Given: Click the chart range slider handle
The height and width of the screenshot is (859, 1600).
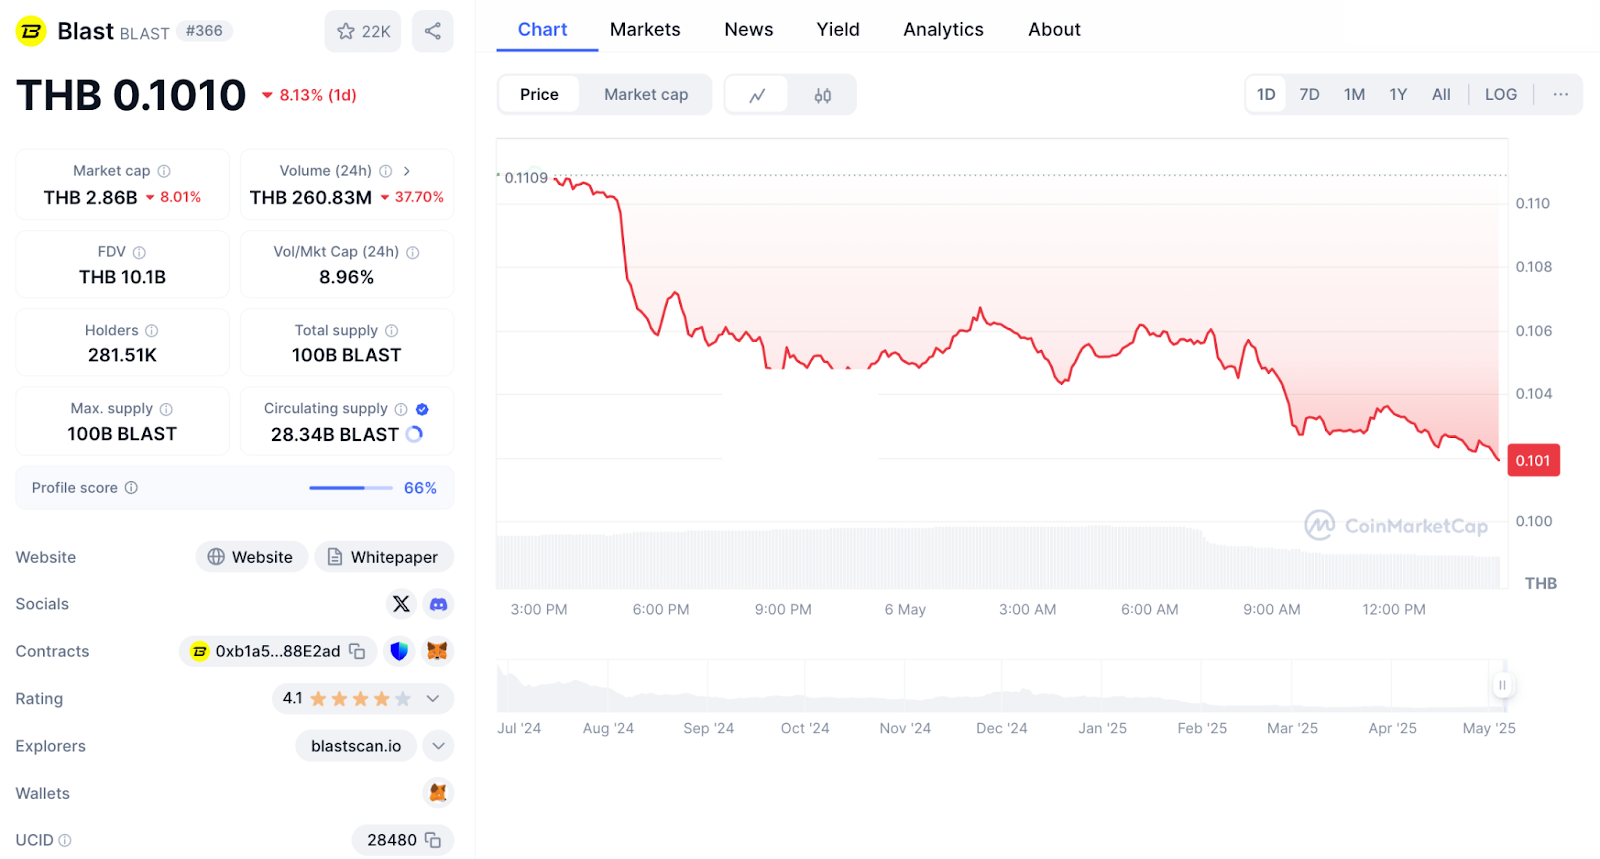Looking at the screenshot, I should (1501, 685).
